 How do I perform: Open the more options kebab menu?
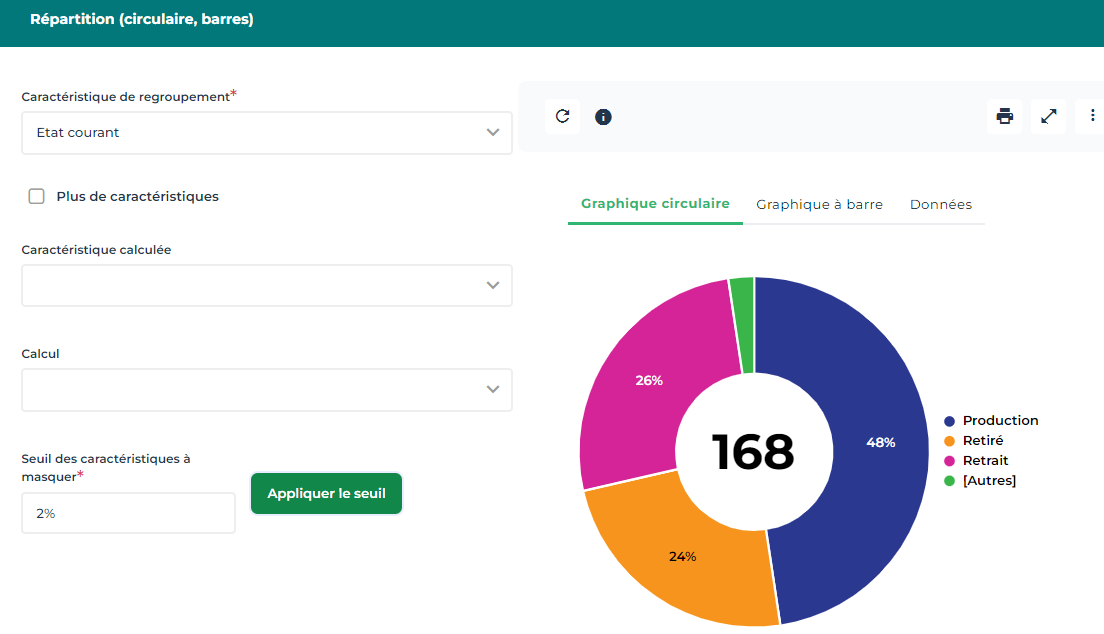point(1092,117)
